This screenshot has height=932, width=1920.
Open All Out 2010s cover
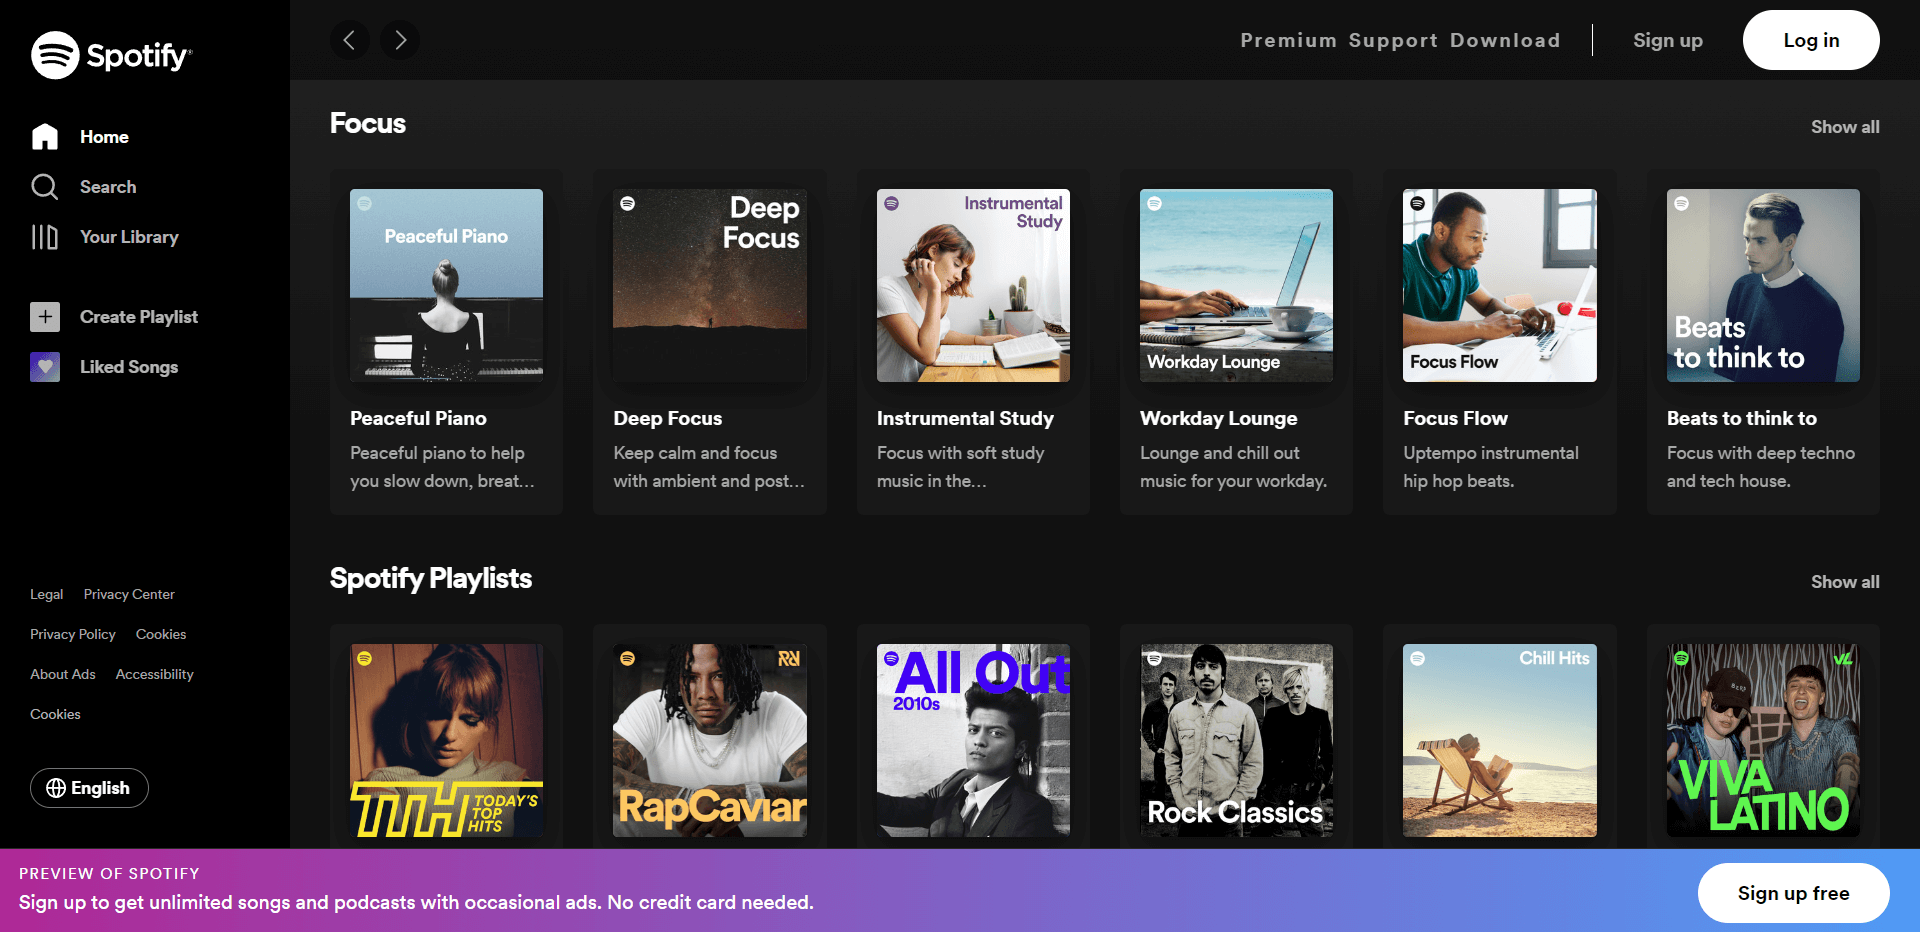[x=973, y=740]
